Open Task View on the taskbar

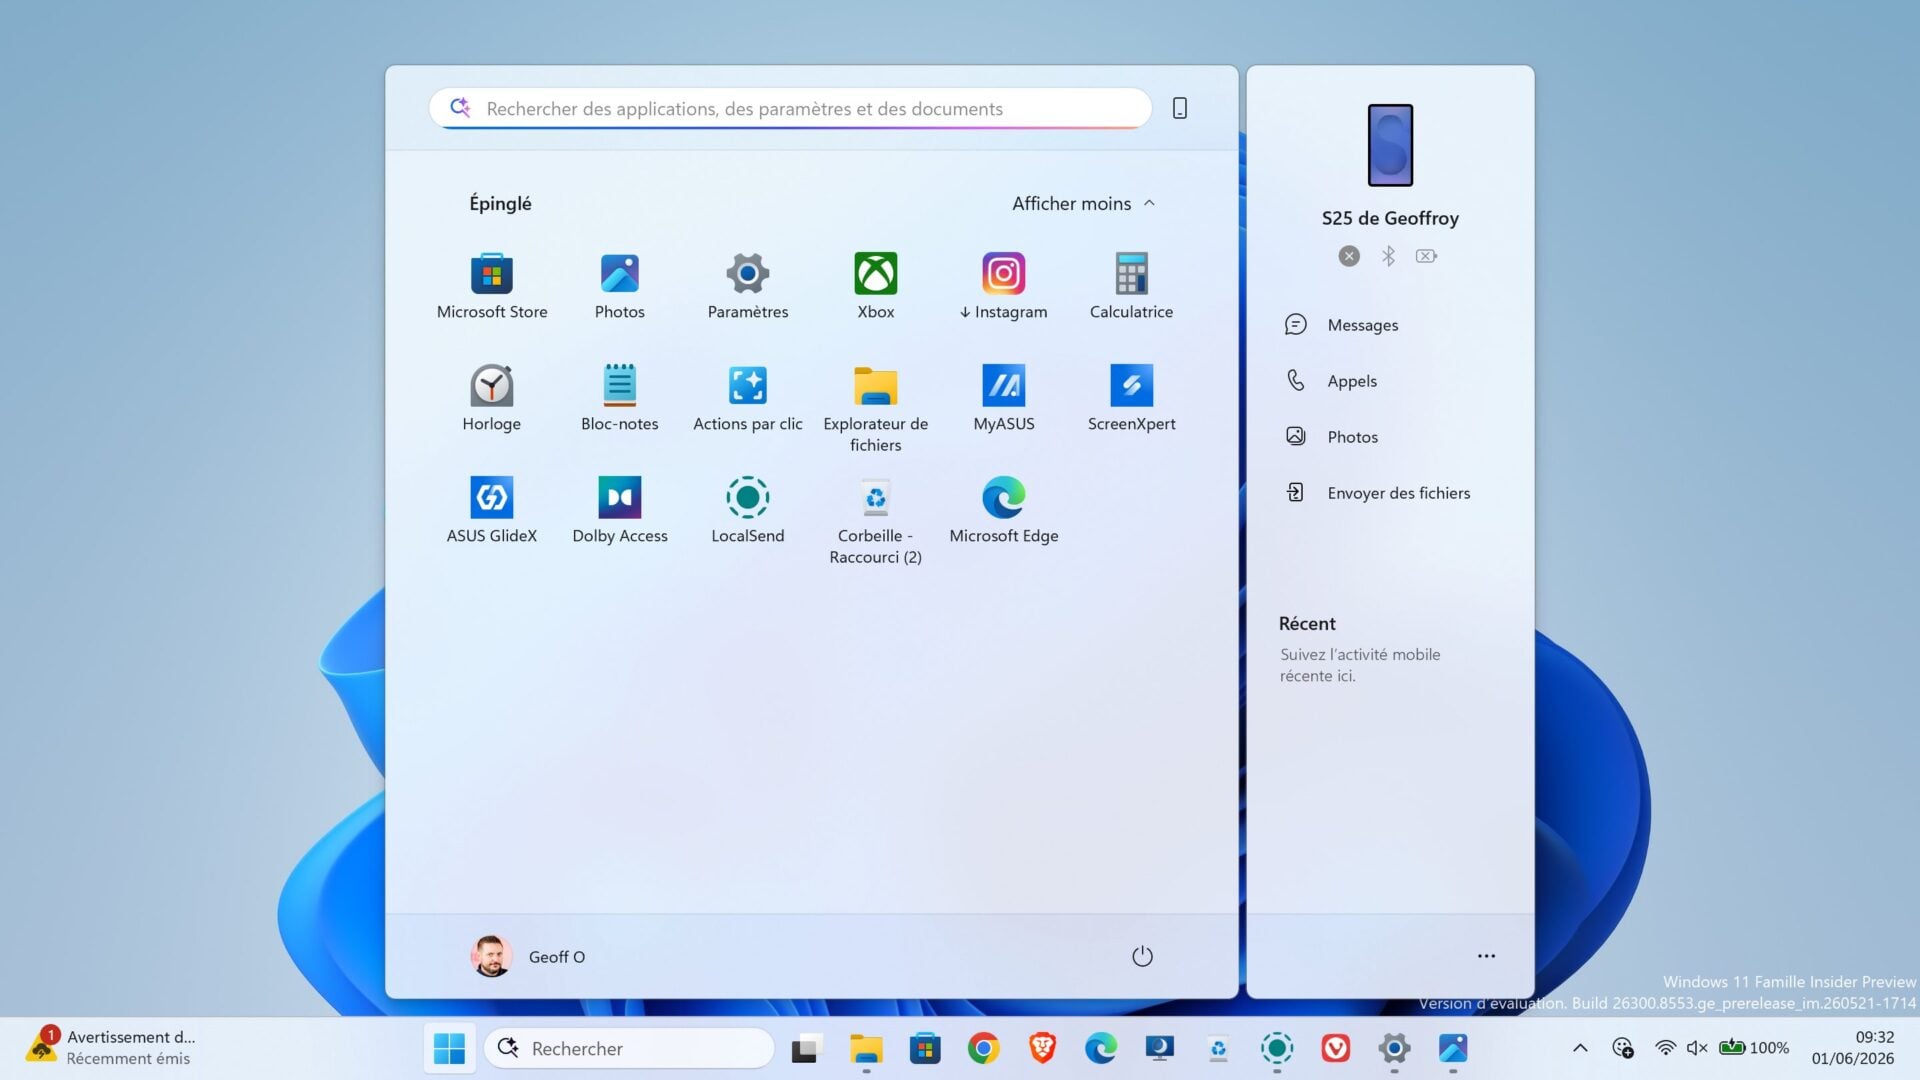coord(806,1048)
